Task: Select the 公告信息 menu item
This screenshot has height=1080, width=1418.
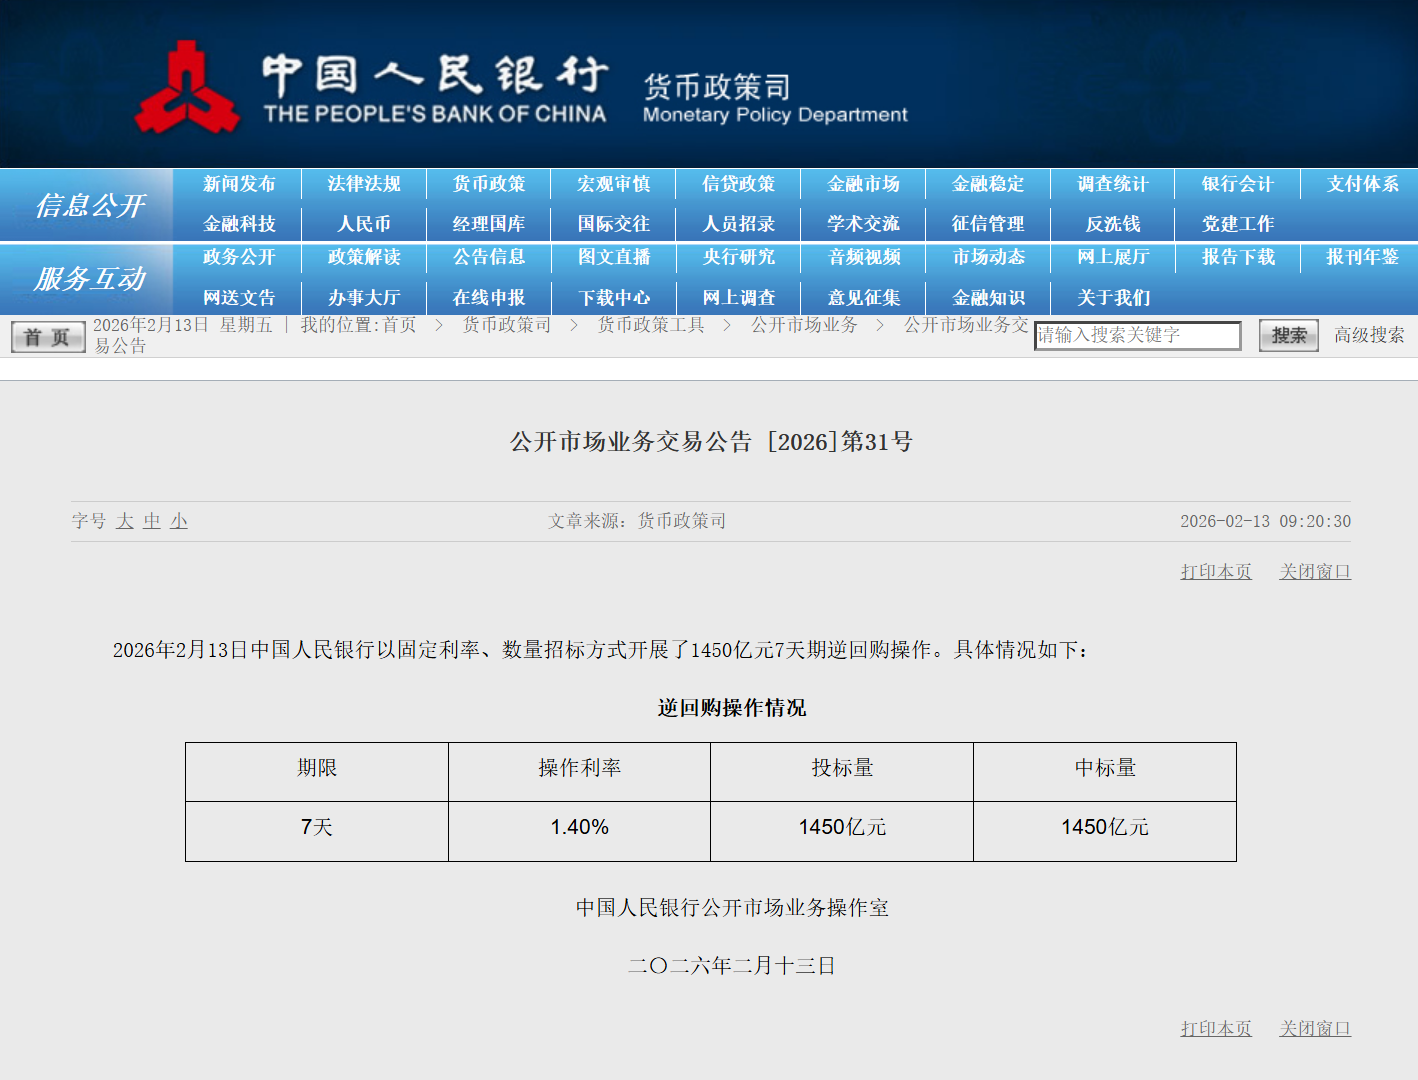Action: point(489,257)
